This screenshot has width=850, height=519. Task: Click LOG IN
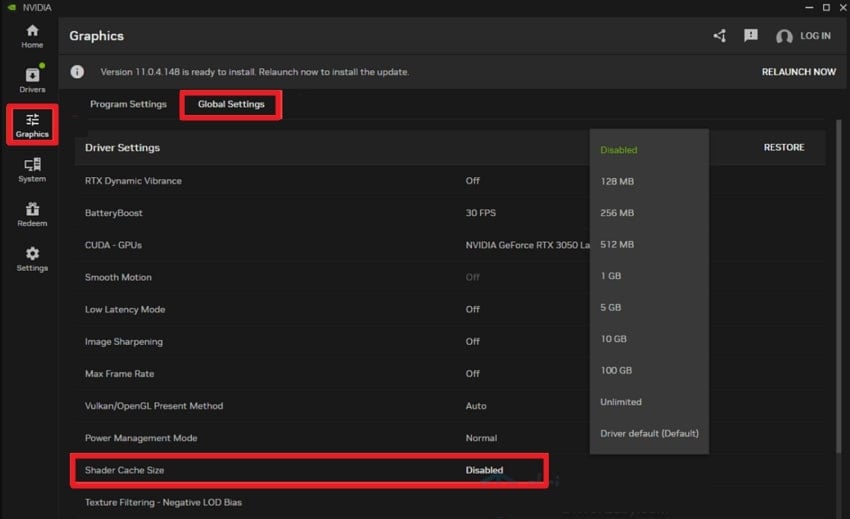(815, 36)
